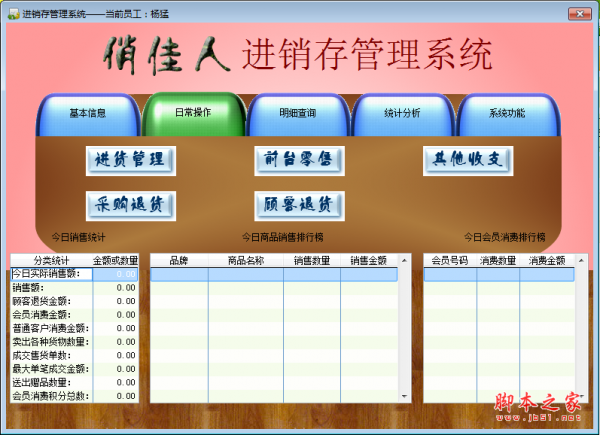Select the 日常操作 tab

193,114
